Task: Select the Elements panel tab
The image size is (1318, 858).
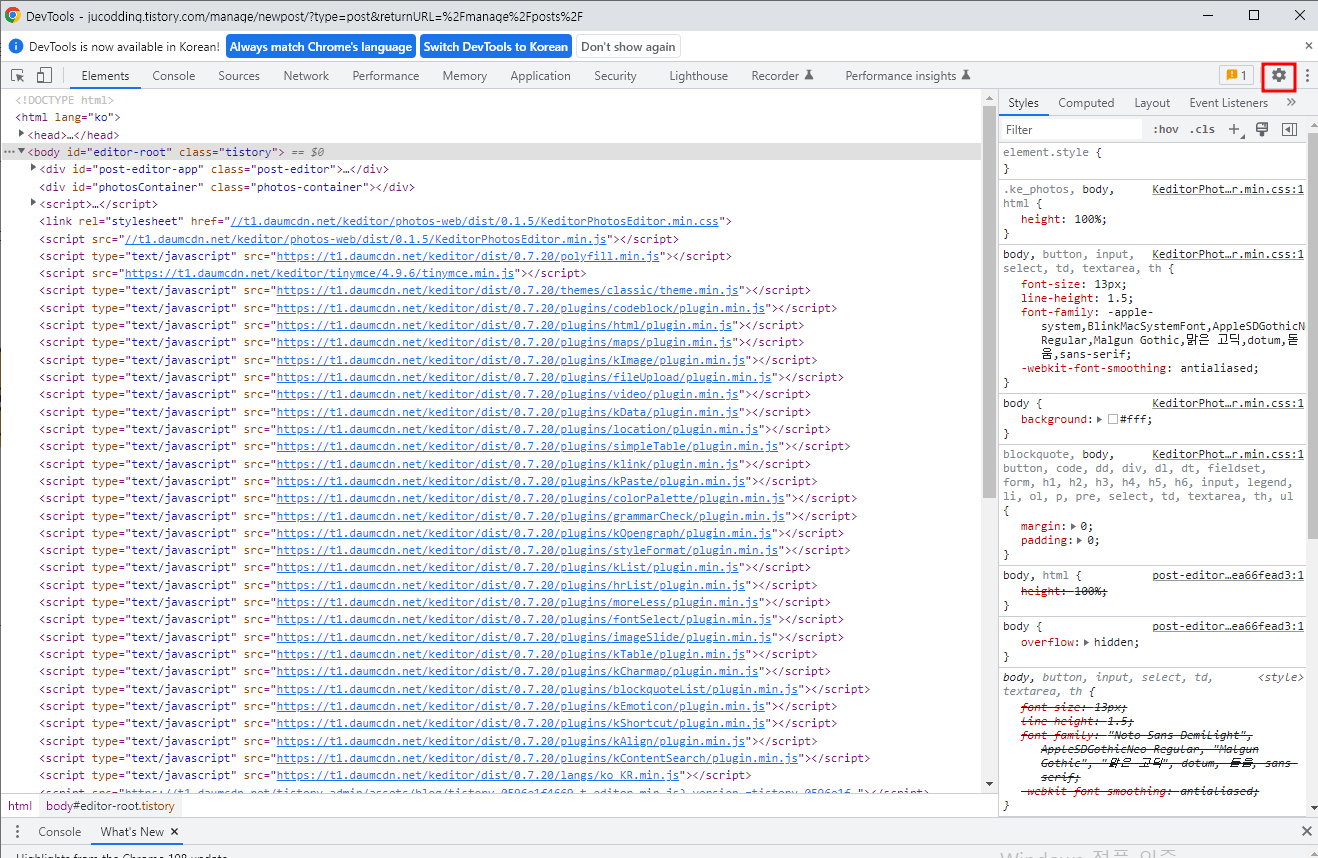Action: (x=105, y=76)
